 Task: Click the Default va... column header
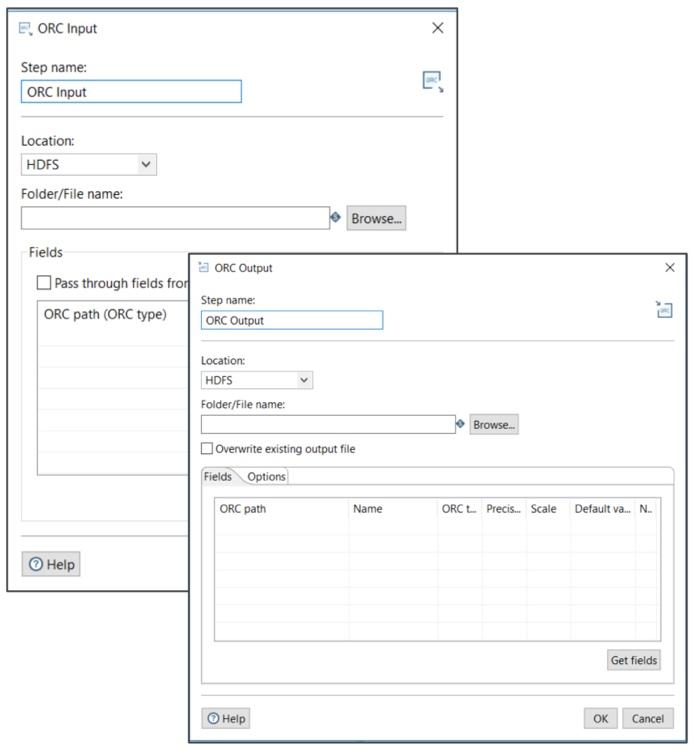coord(603,509)
